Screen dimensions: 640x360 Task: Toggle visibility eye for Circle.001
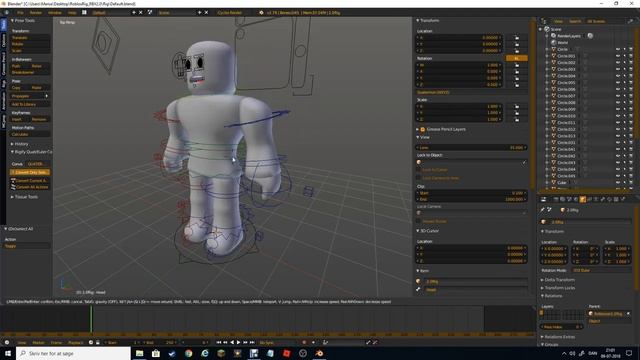pyautogui.click(x=618, y=56)
